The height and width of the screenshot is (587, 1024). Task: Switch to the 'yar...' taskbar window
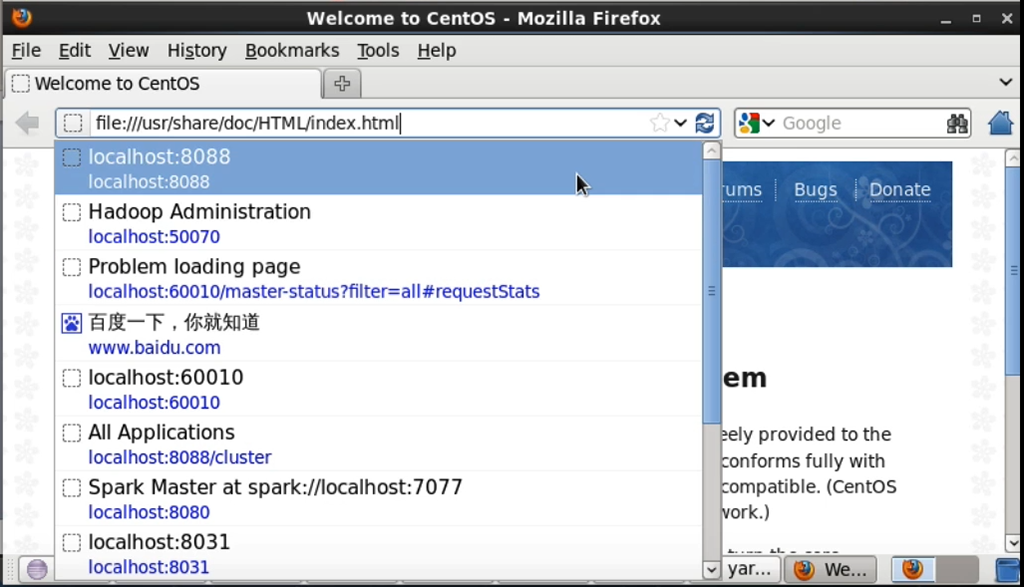pos(751,569)
